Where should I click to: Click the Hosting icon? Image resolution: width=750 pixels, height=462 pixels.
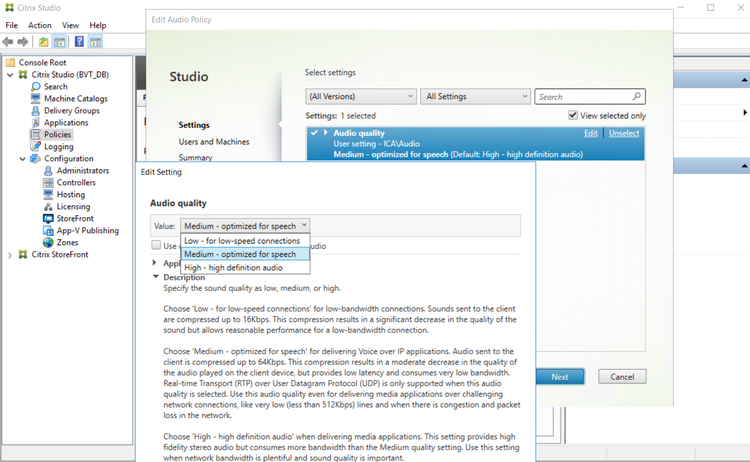(x=48, y=195)
